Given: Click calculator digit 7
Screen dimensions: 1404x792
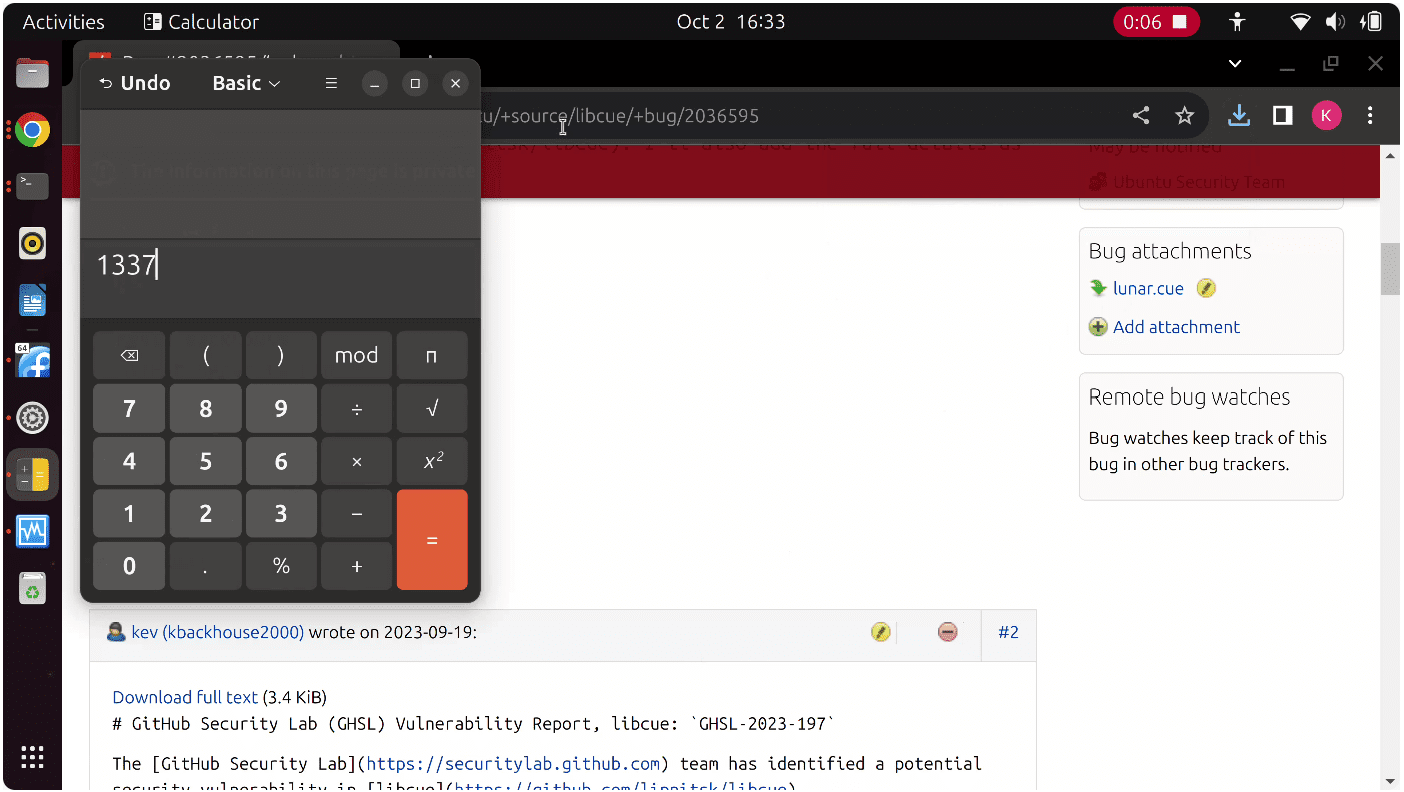Looking at the screenshot, I should [129, 408].
